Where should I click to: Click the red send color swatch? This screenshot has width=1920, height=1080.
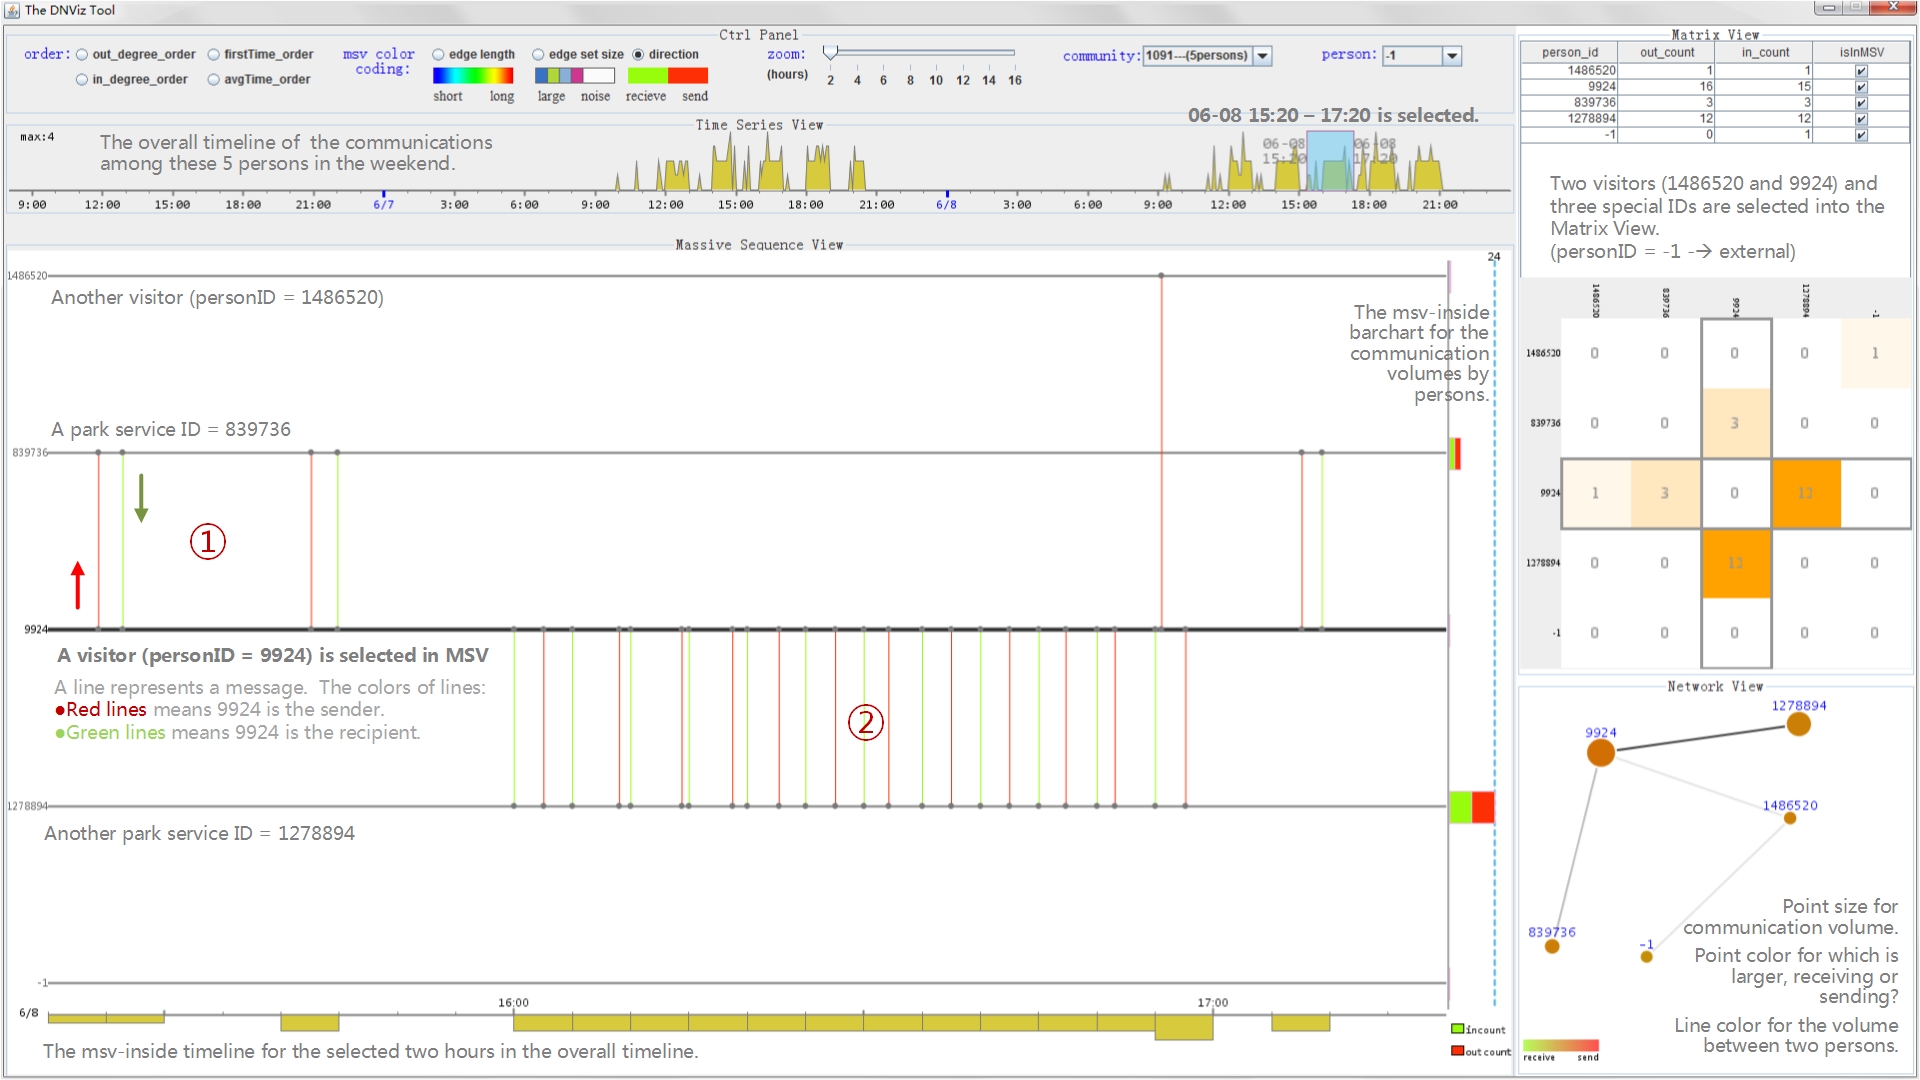(688, 76)
